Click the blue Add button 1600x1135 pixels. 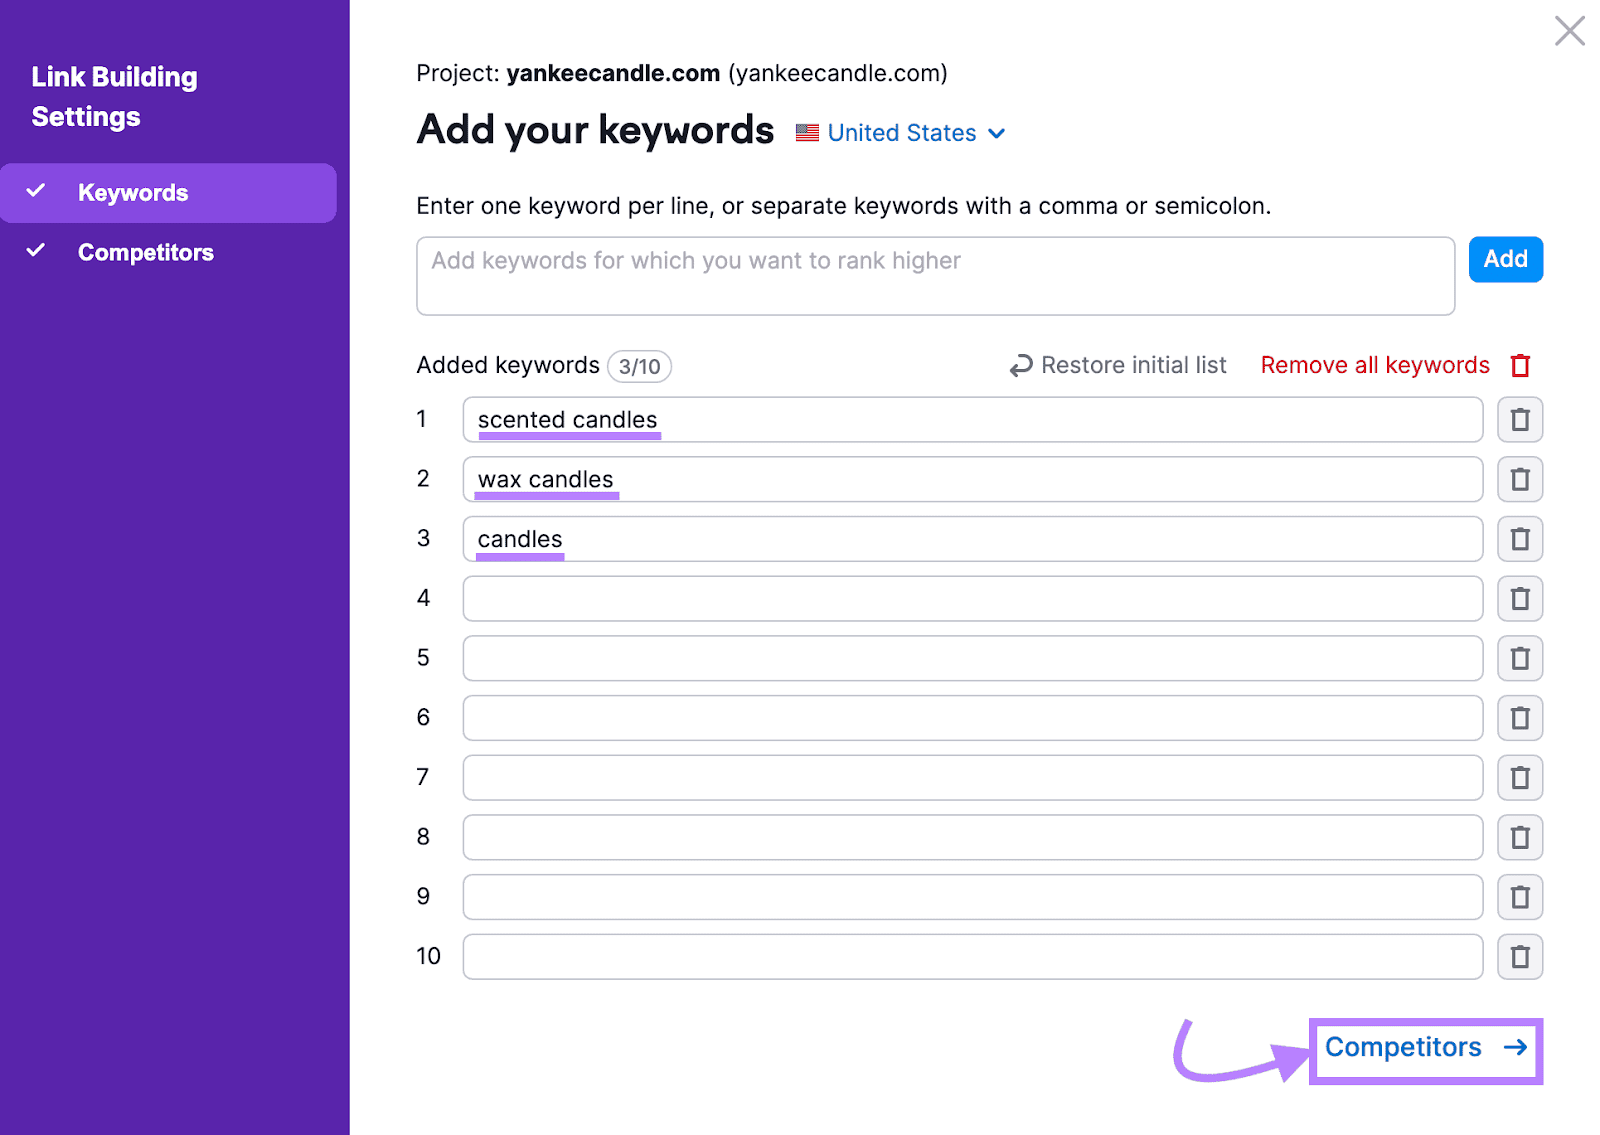click(x=1505, y=259)
